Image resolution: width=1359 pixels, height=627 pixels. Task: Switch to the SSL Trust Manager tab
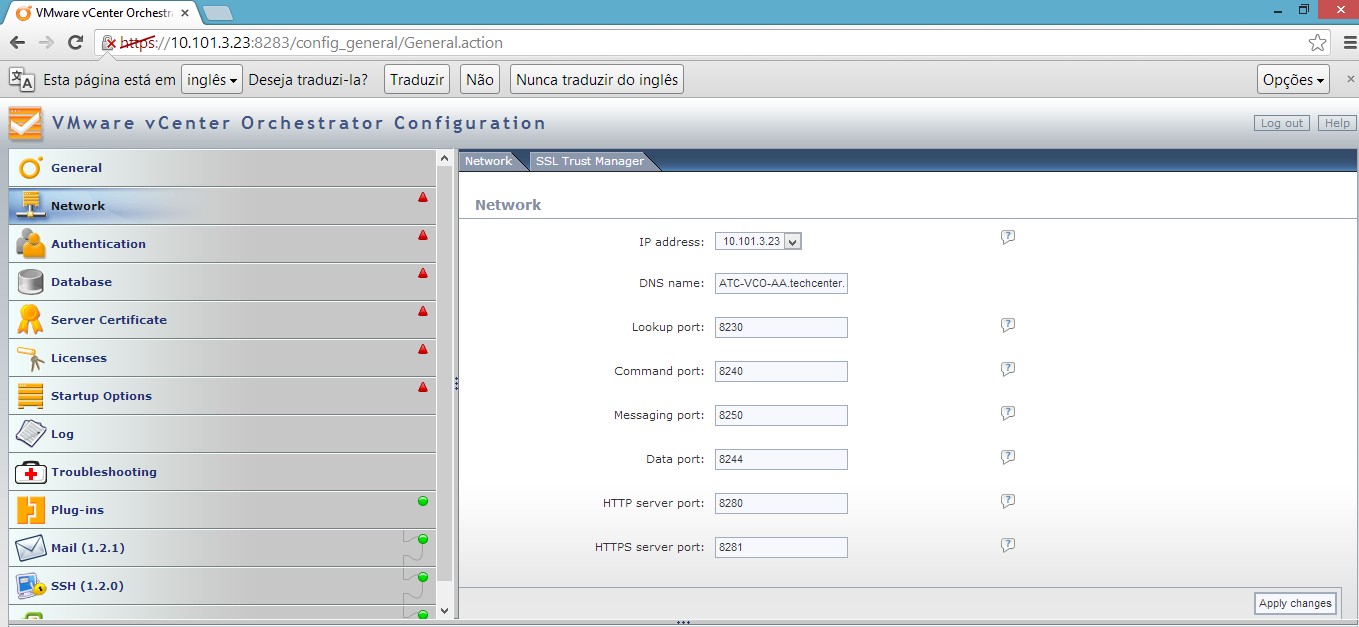point(589,161)
